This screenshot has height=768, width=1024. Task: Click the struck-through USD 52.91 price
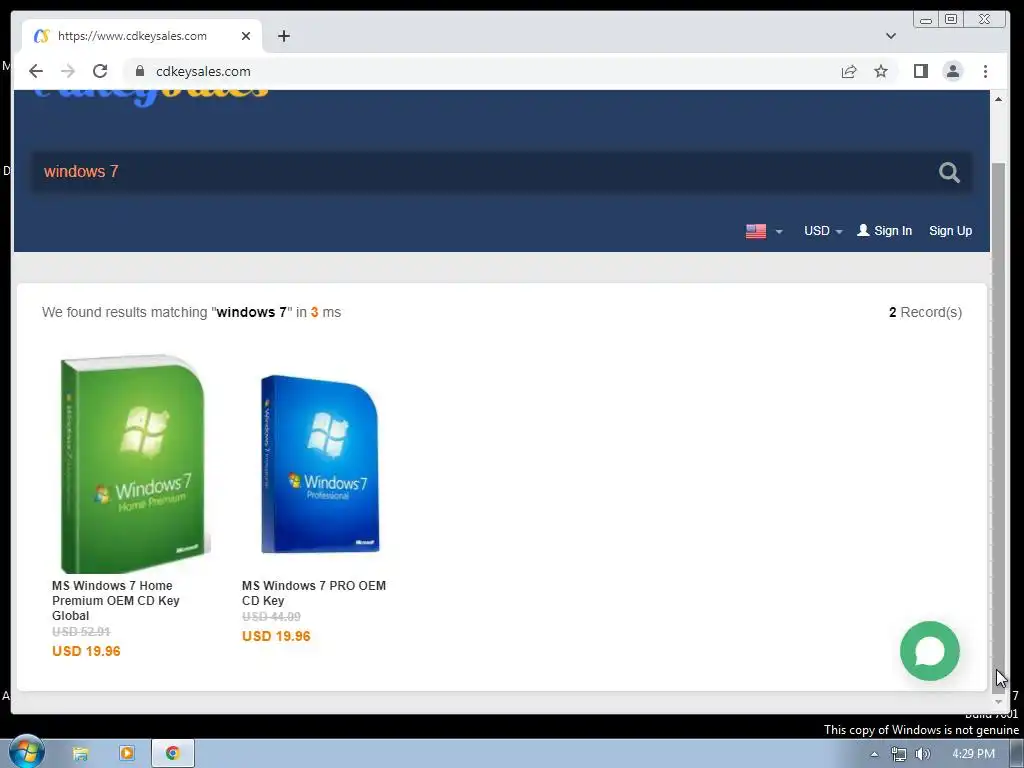81,632
